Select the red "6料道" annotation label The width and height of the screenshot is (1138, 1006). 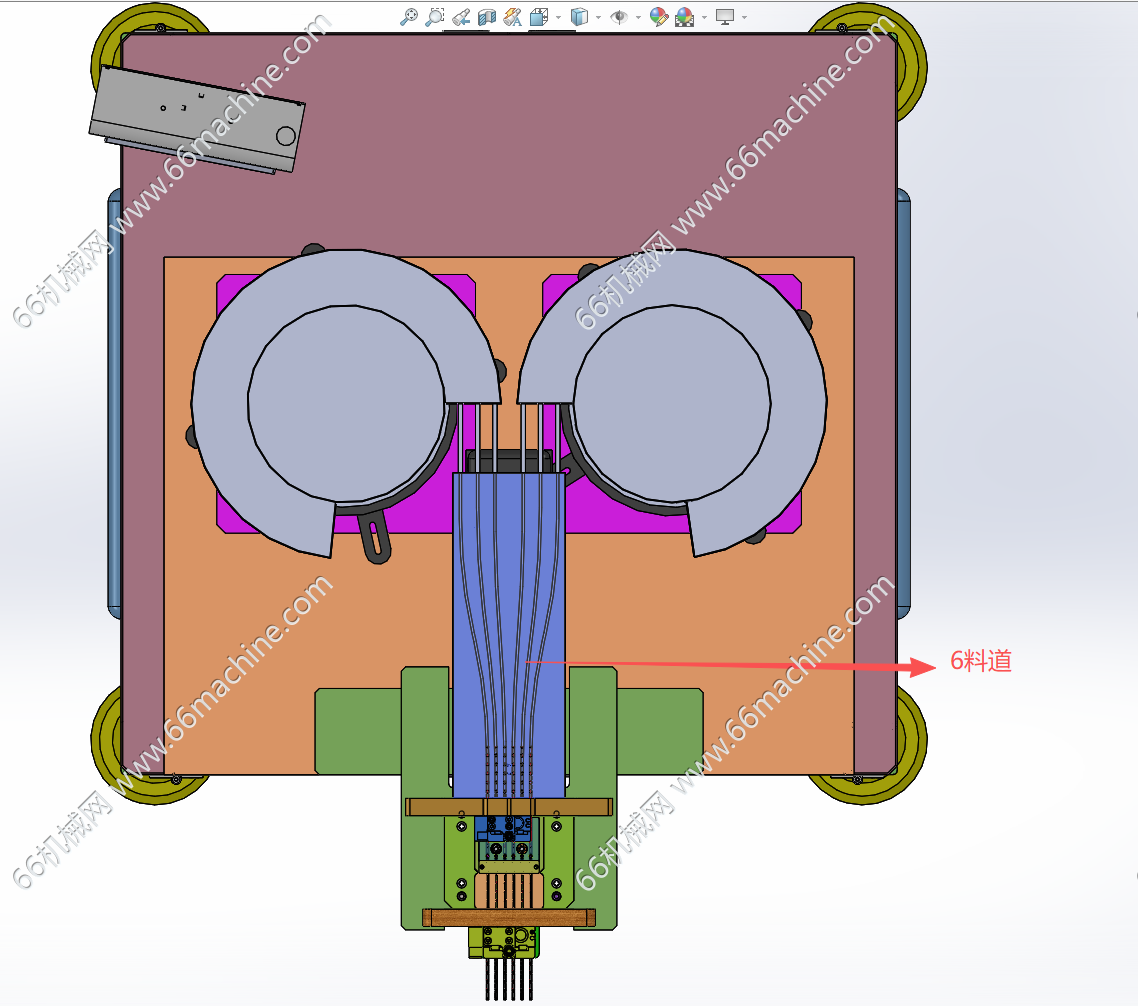981,661
